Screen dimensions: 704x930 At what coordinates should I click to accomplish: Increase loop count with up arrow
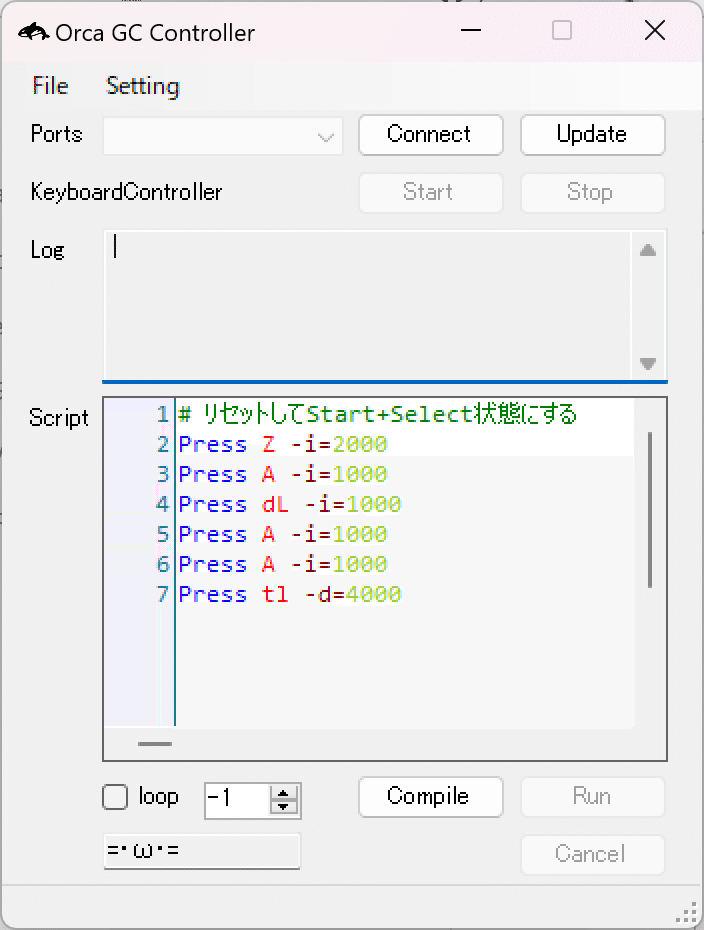click(285, 792)
